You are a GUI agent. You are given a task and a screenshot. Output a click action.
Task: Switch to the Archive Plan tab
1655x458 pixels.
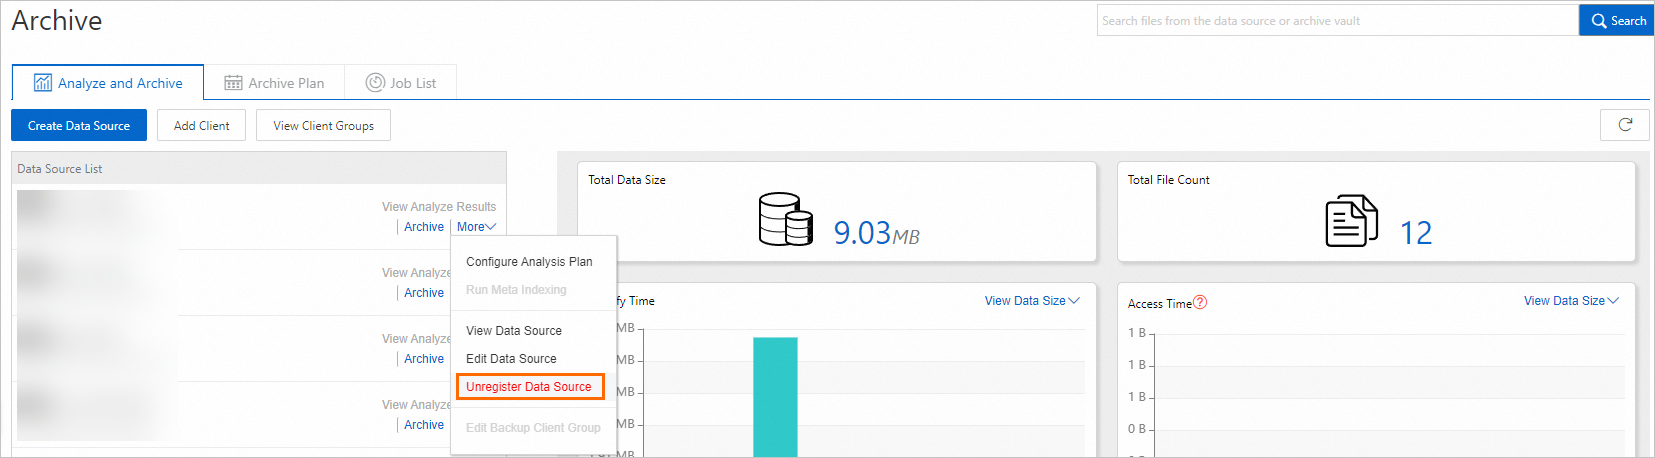tap(274, 83)
